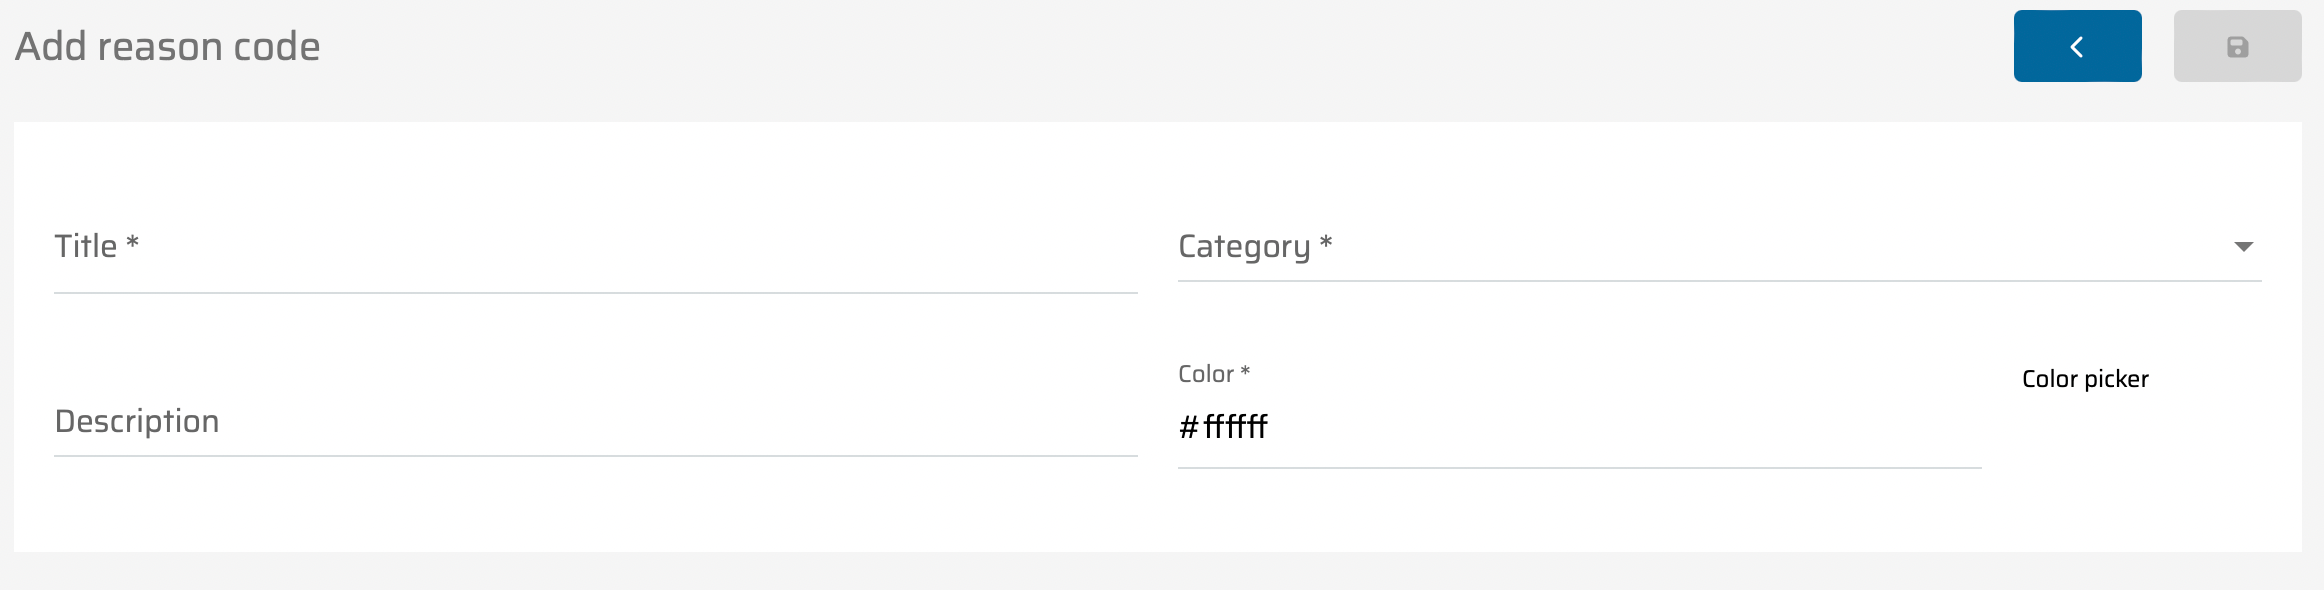Click the "Color picker" label text
The height and width of the screenshot is (590, 2324).
coord(2085,380)
